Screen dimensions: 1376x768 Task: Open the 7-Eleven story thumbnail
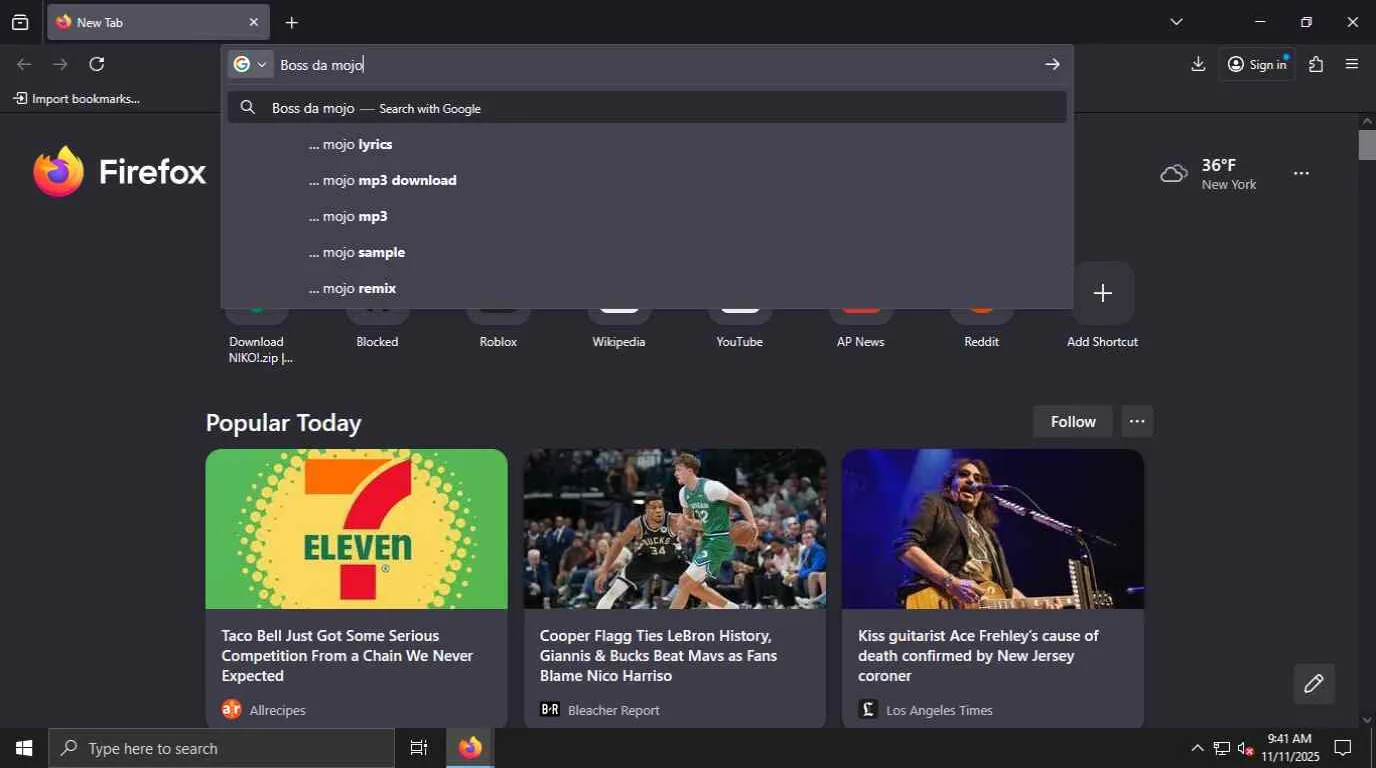point(357,529)
